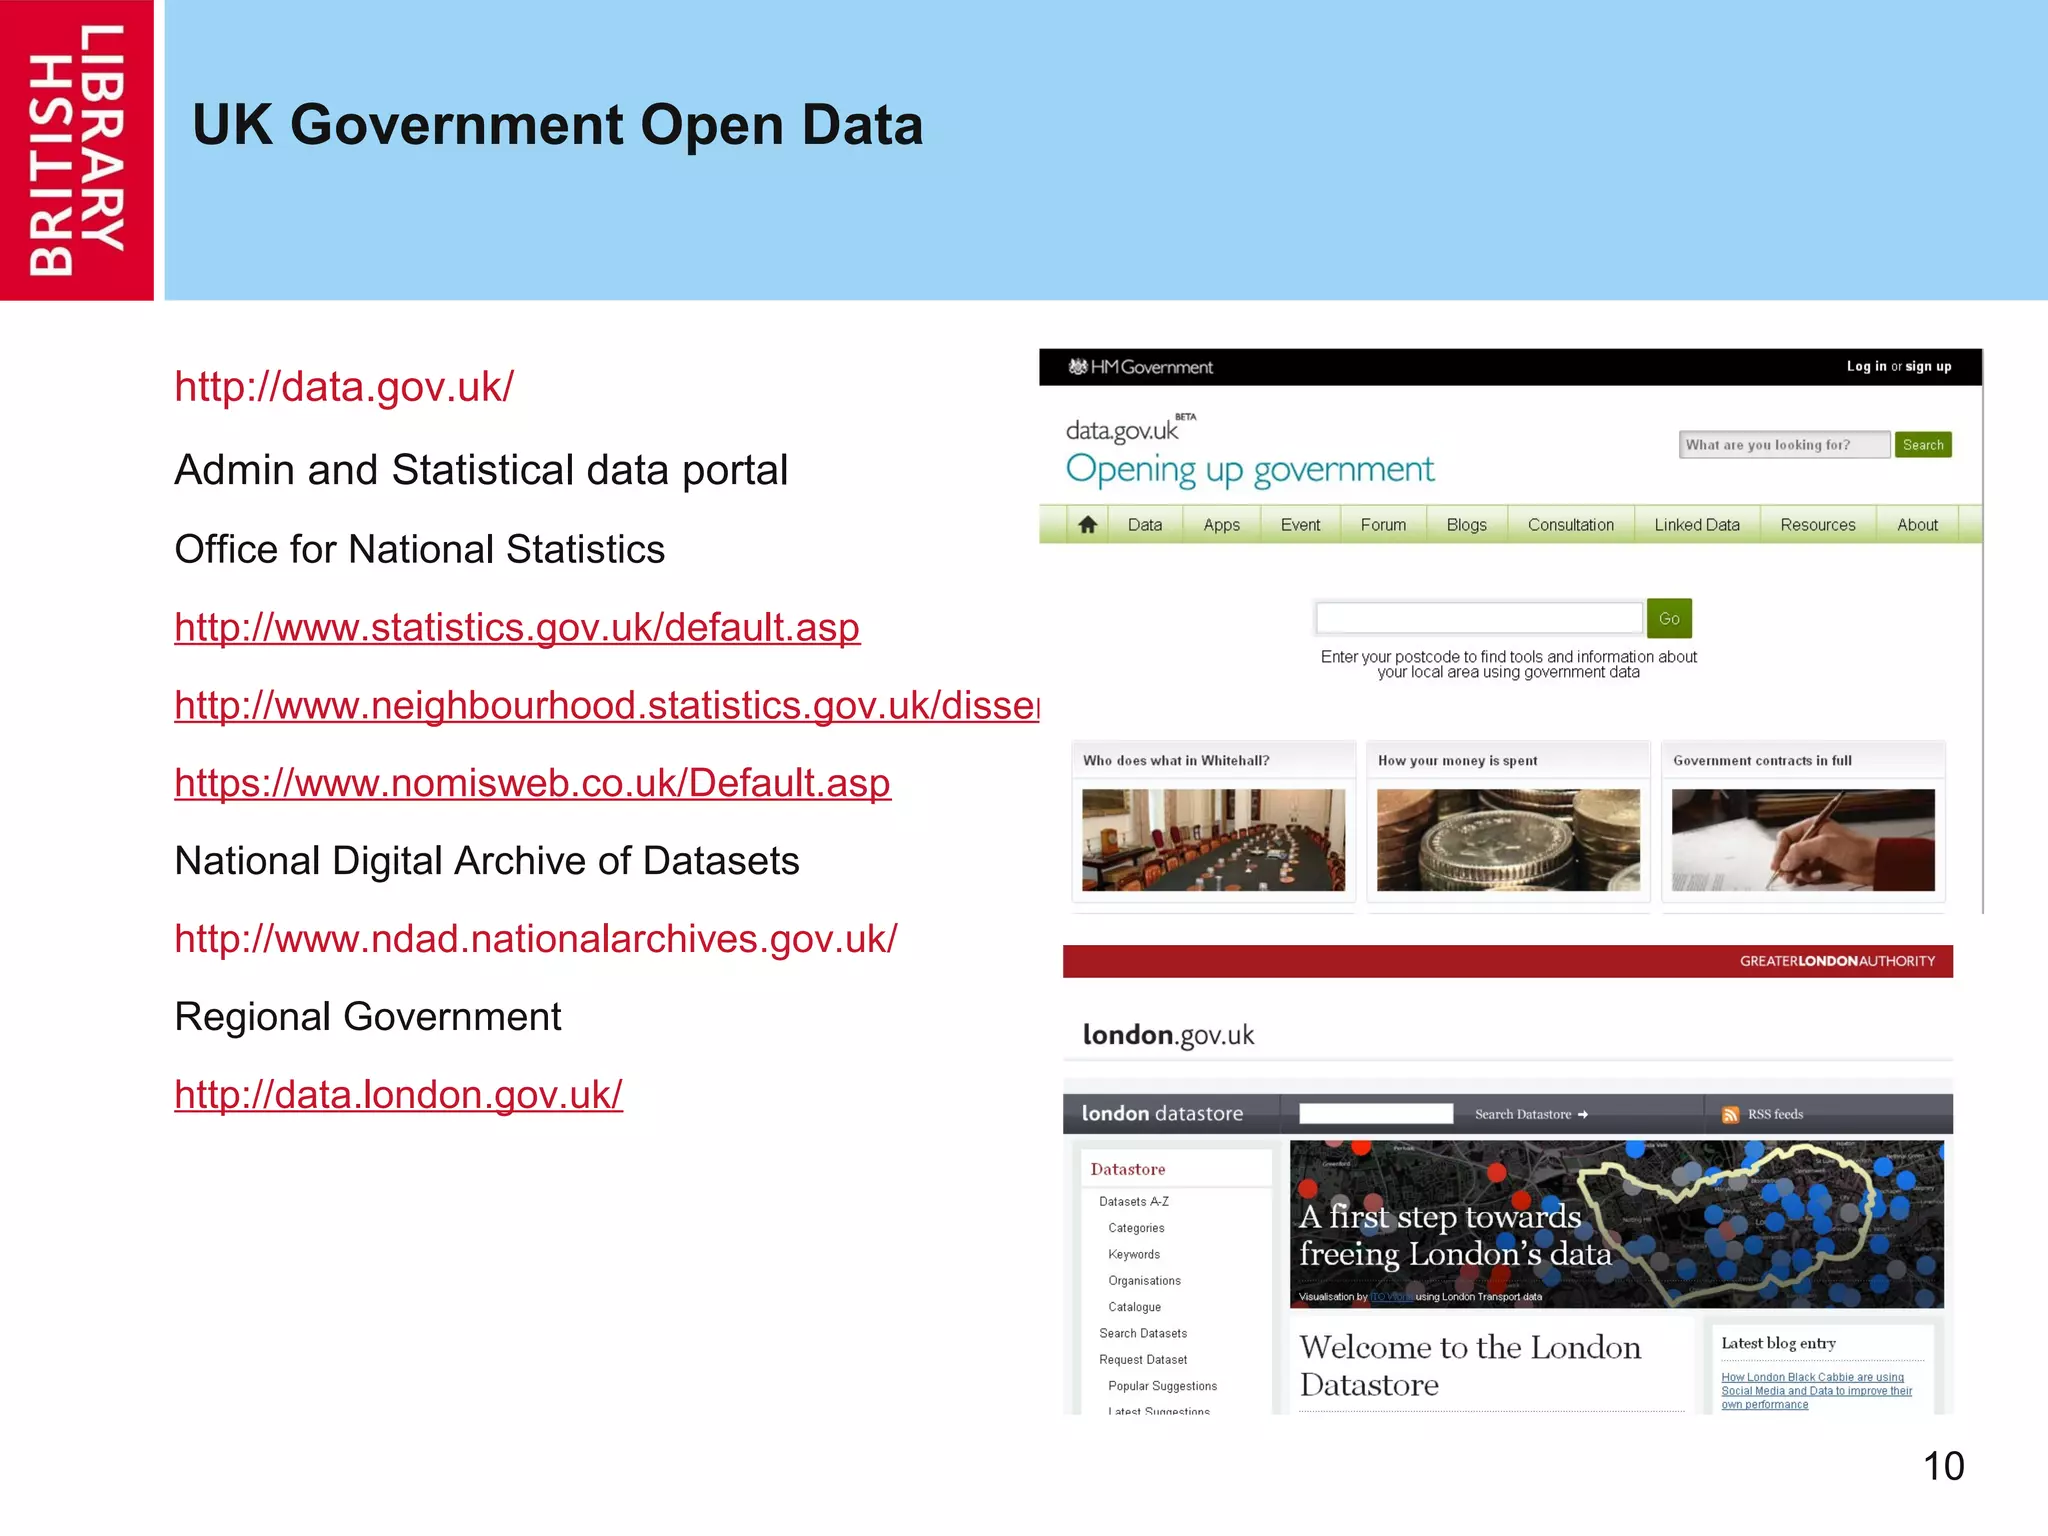Click the postcode entry field
The height and width of the screenshot is (1536, 2048).
coord(1479,618)
